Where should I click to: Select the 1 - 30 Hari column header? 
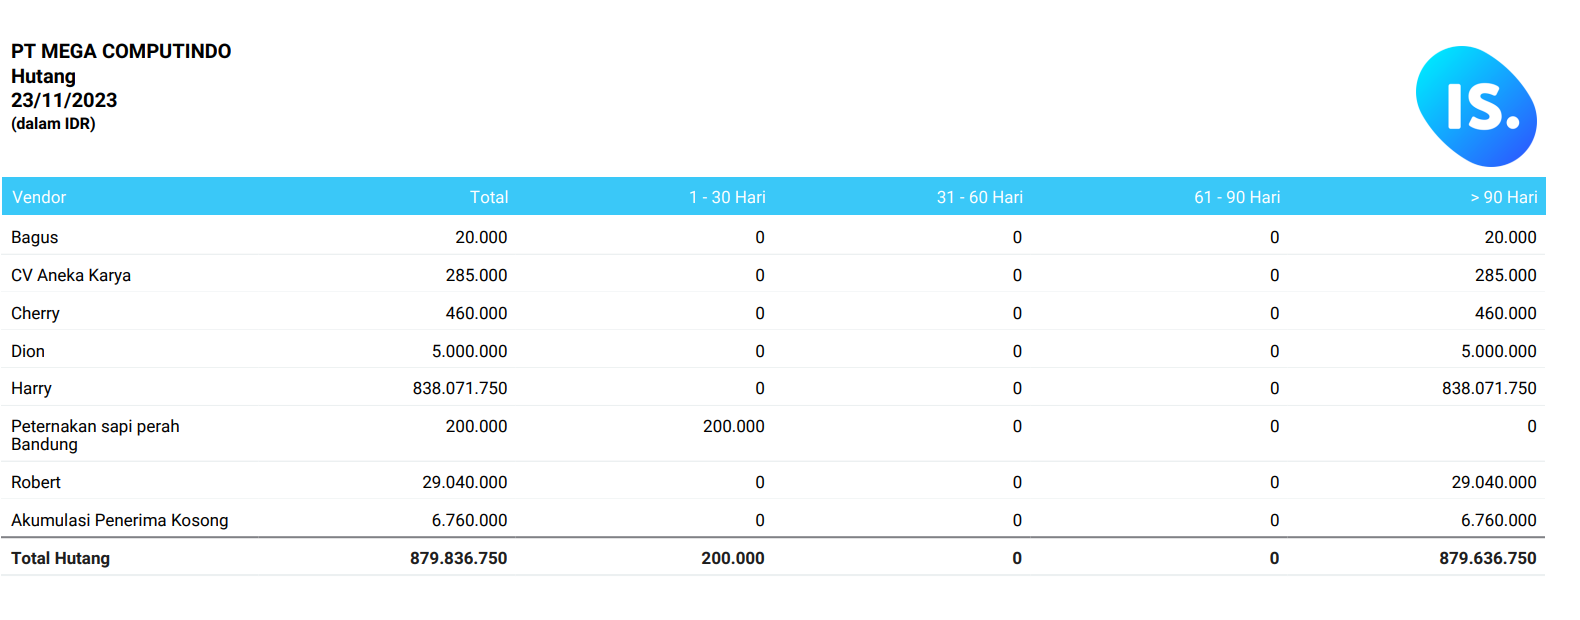click(x=727, y=197)
